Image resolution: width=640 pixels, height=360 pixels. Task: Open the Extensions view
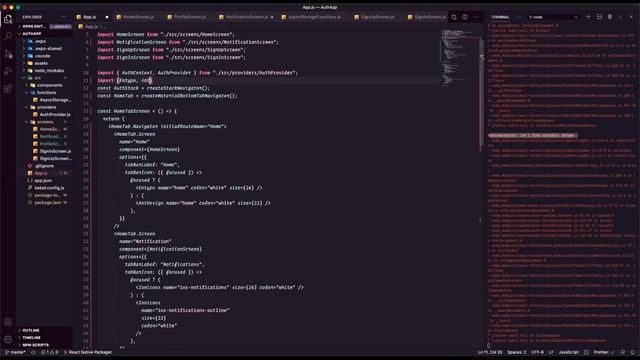point(8,89)
